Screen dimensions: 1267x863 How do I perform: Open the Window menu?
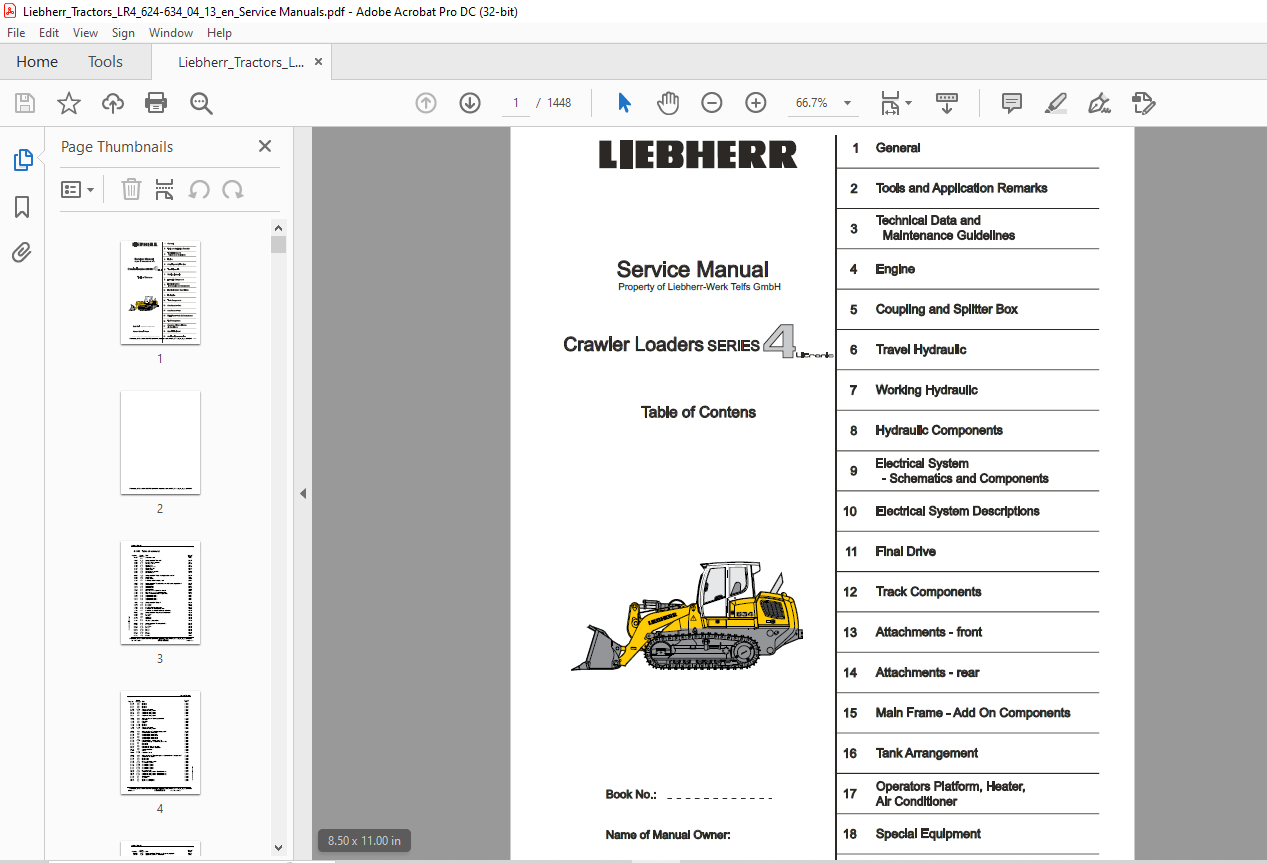pos(171,33)
